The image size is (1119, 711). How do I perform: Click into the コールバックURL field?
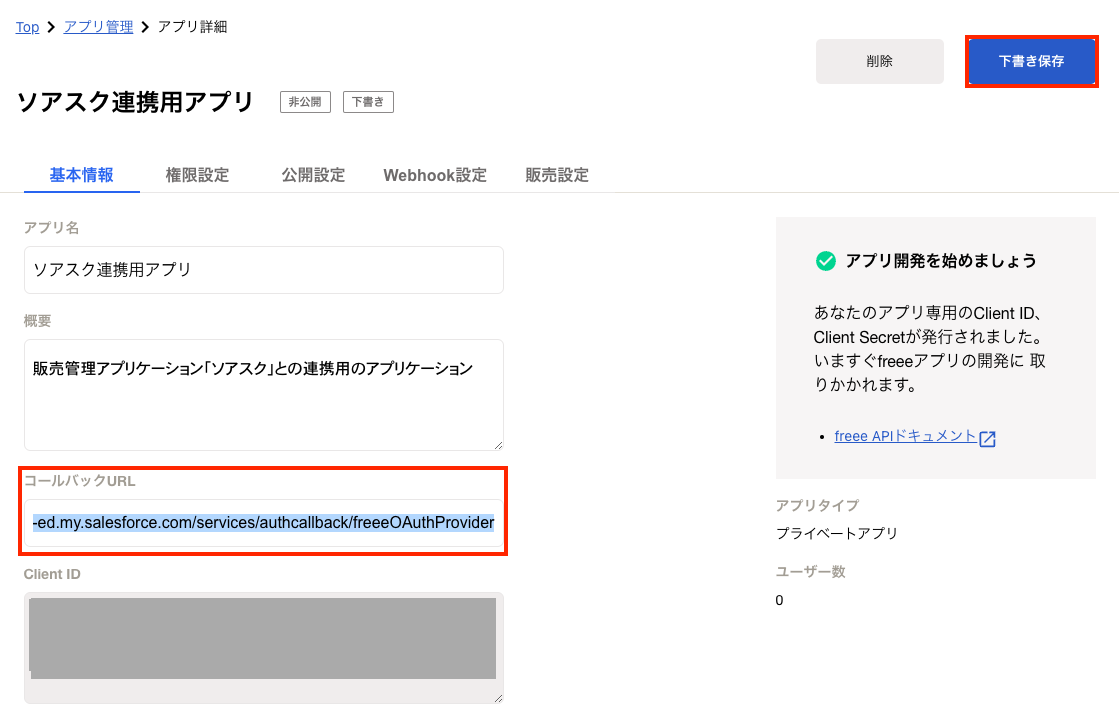click(263, 523)
